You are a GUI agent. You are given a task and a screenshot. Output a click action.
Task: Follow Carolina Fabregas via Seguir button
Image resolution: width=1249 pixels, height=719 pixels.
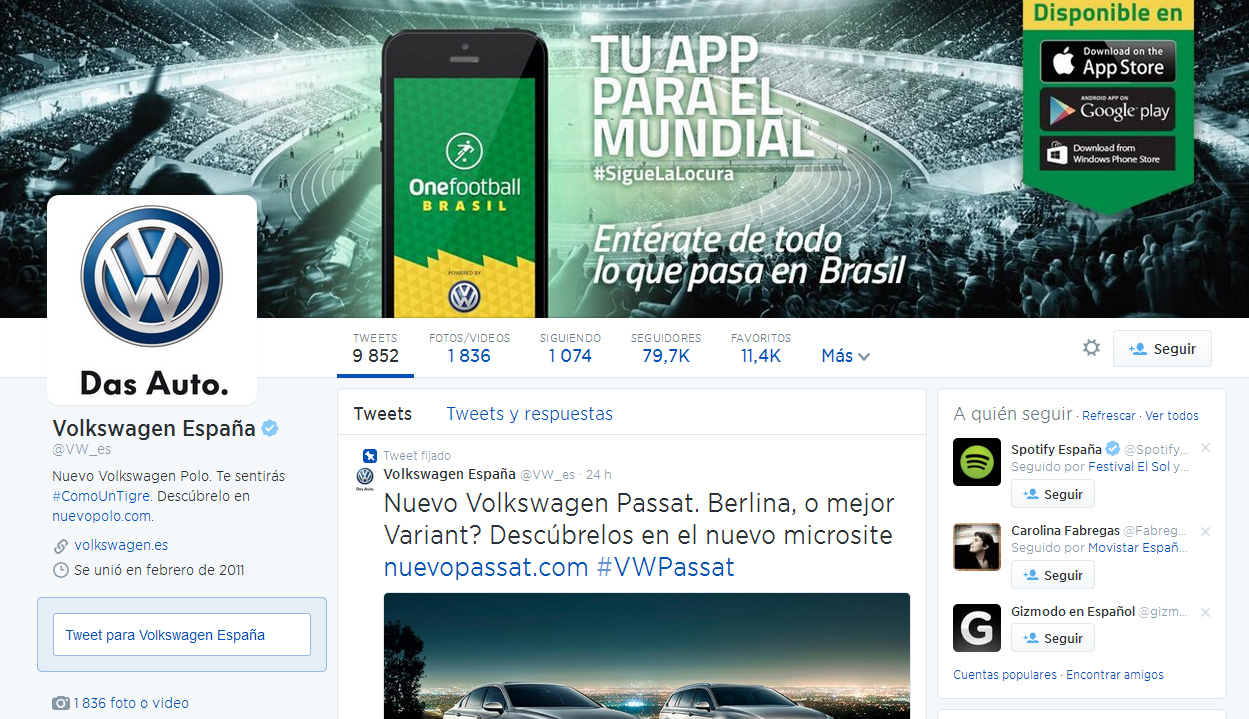[1053, 575]
